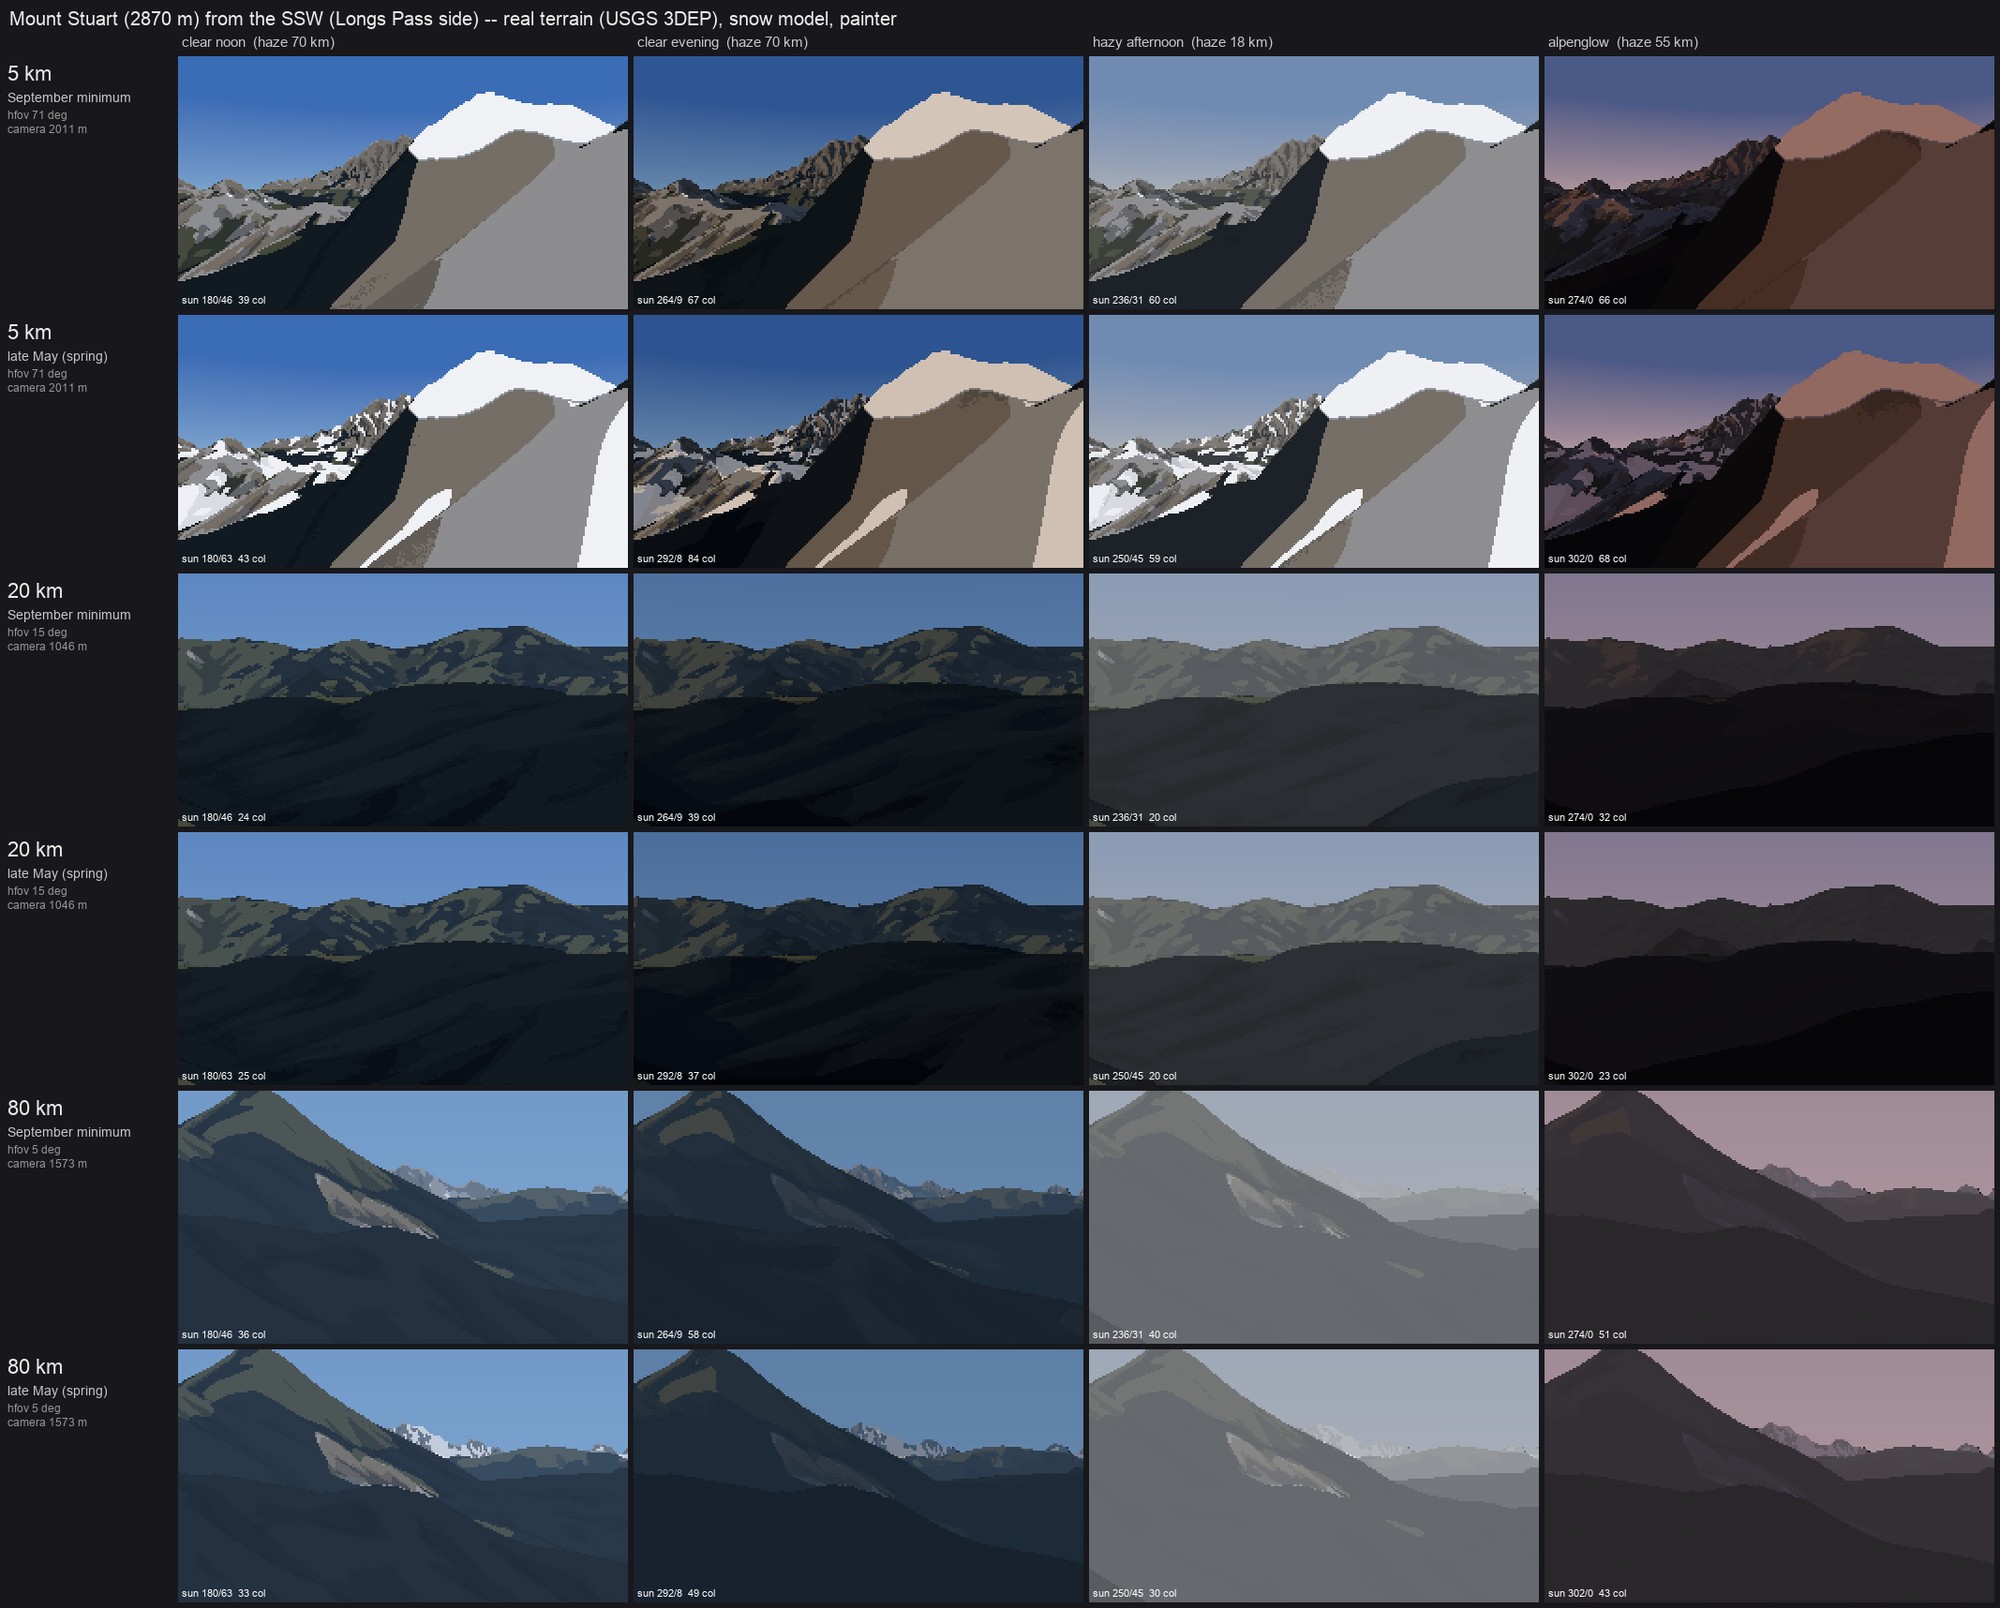The width and height of the screenshot is (2000, 1608).
Task: Pick the 20 km late May alpenglow render
Action: click(1769, 958)
